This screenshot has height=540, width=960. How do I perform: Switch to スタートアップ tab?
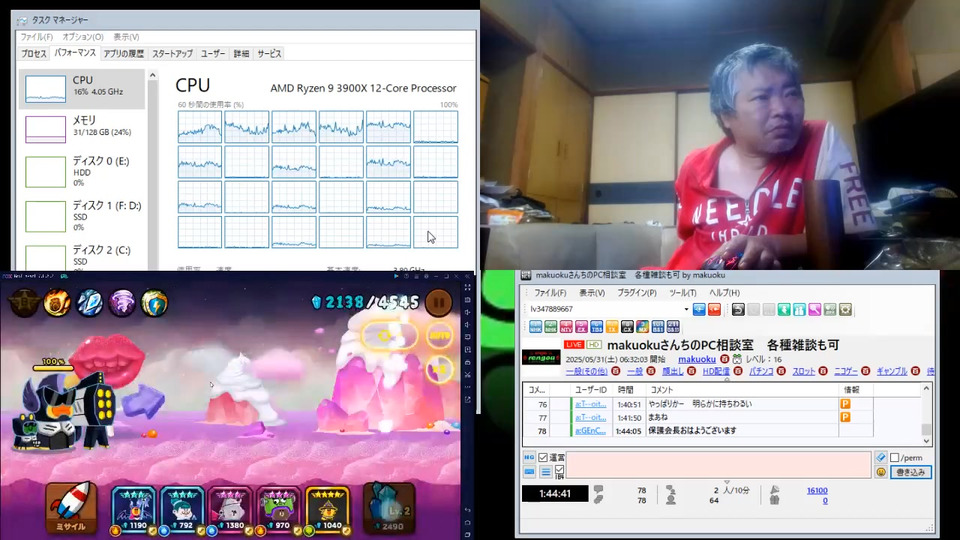172,54
